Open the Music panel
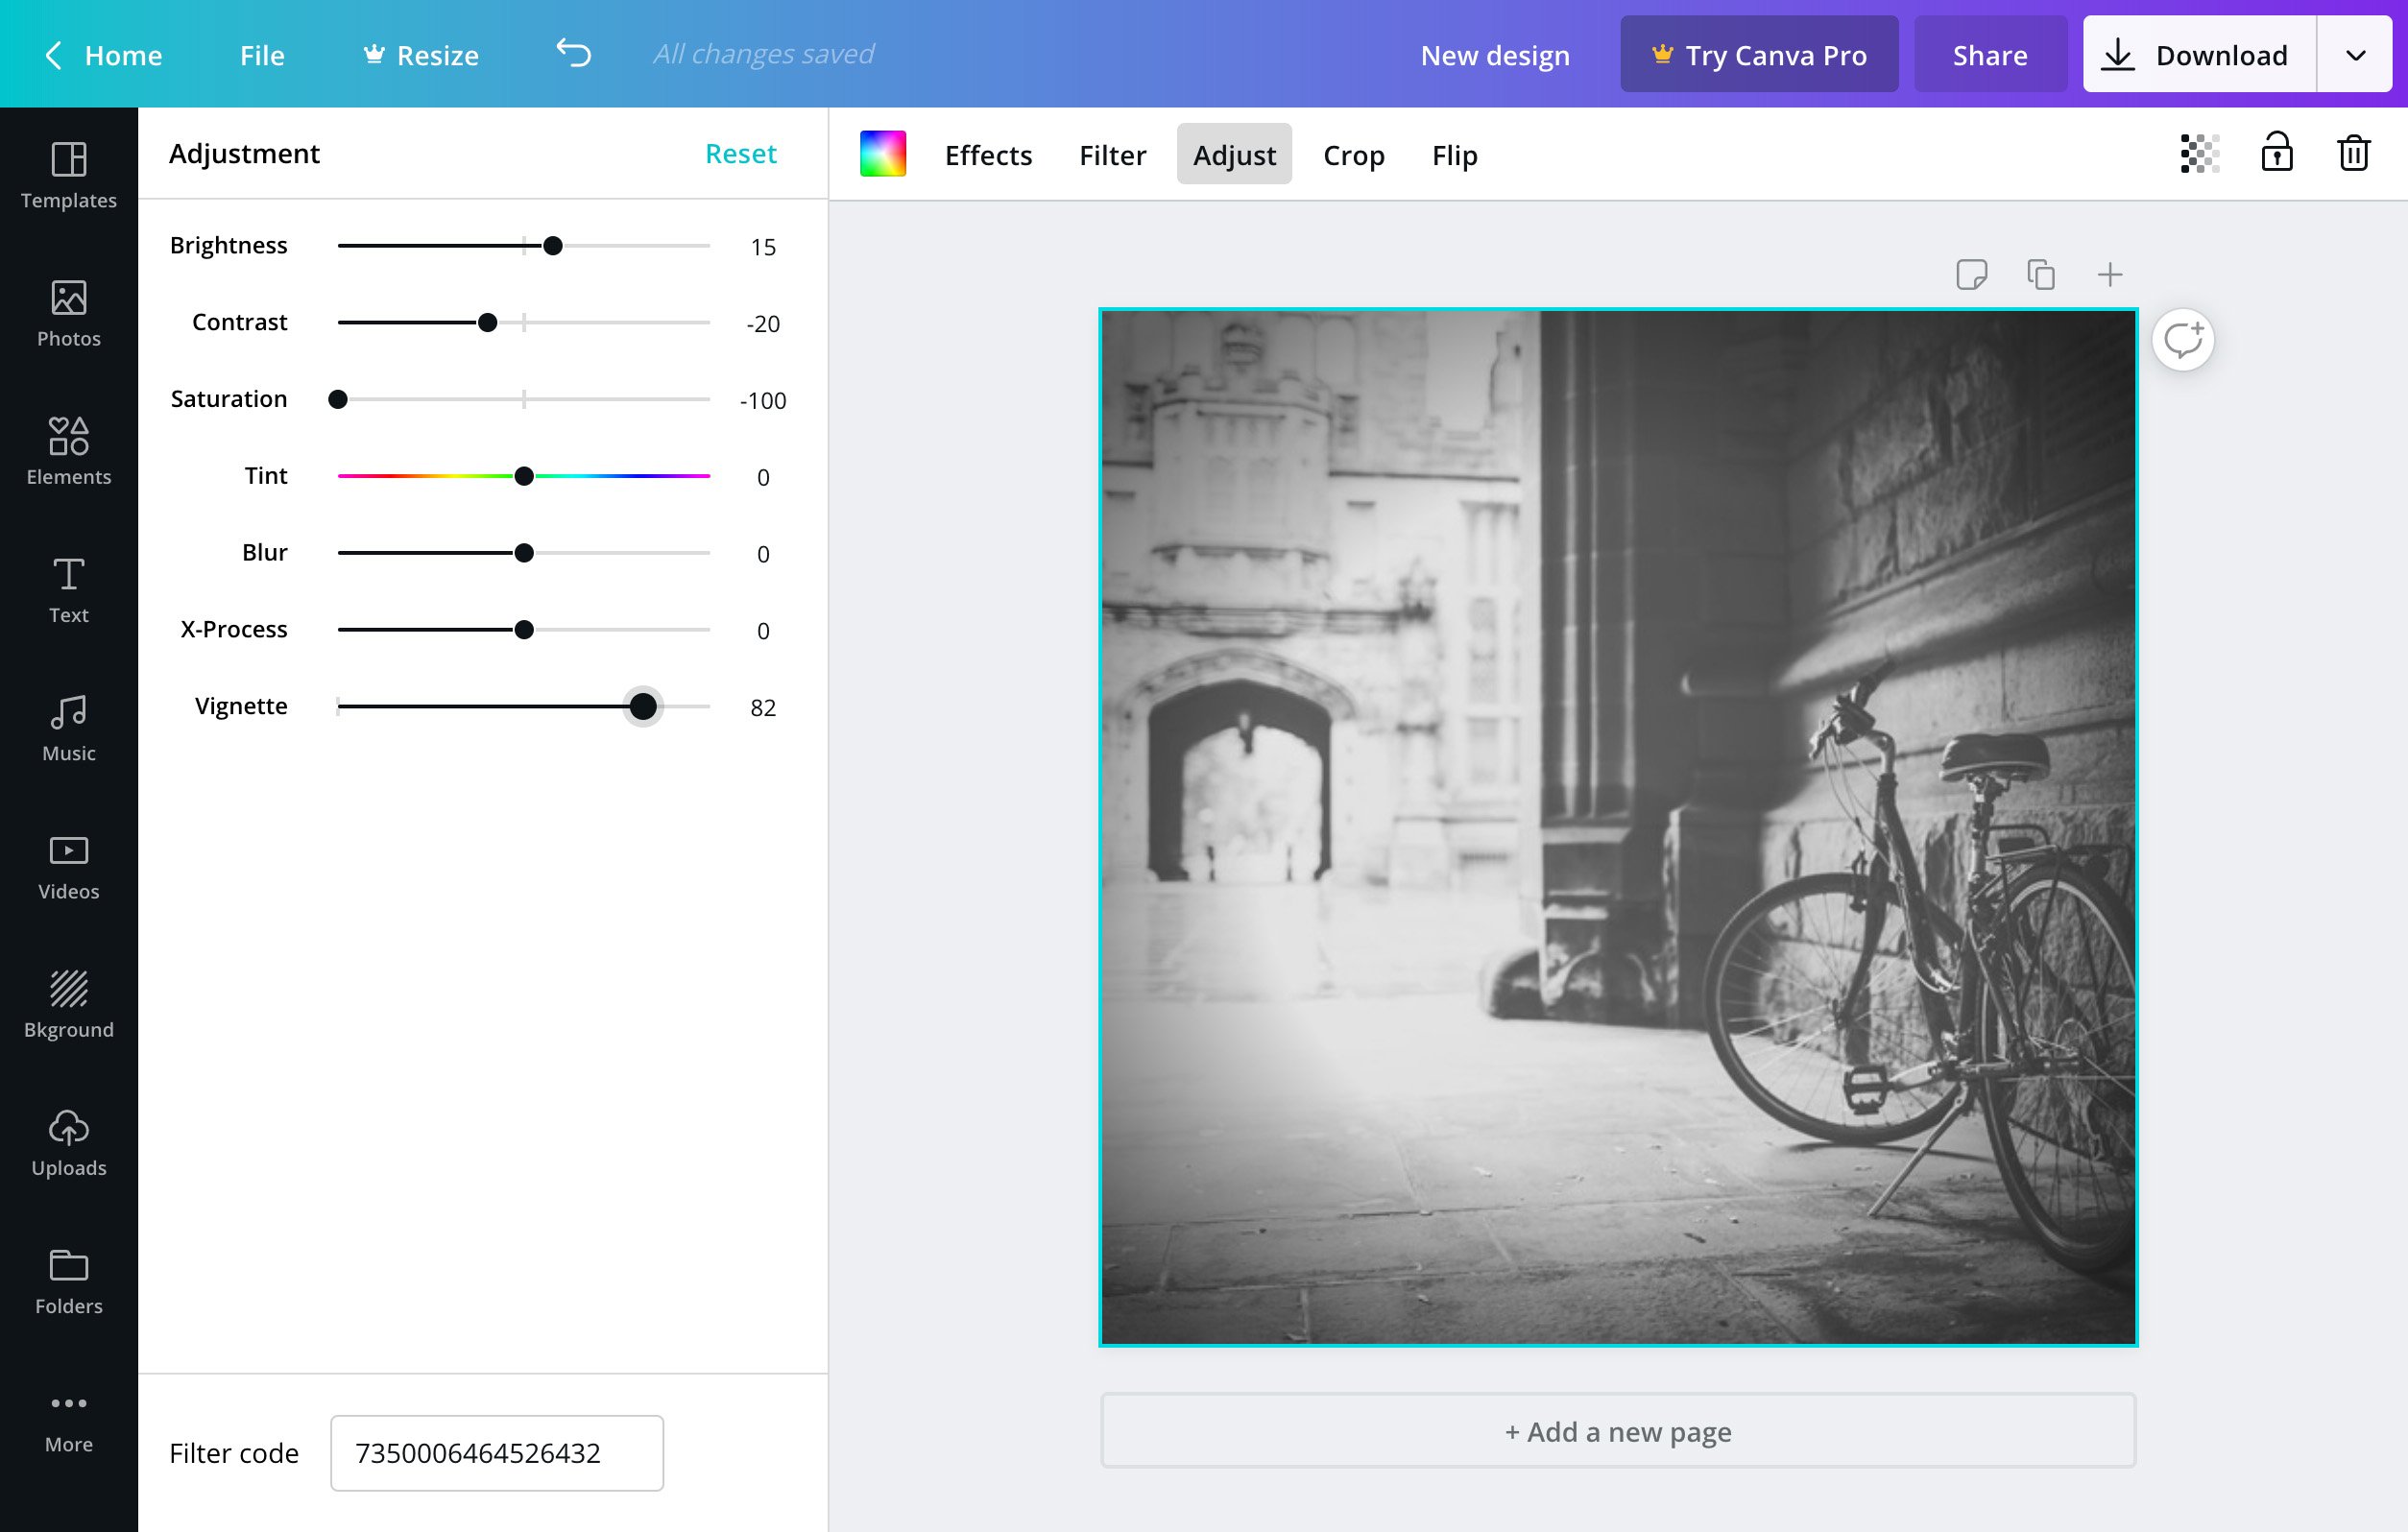 [67, 727]
